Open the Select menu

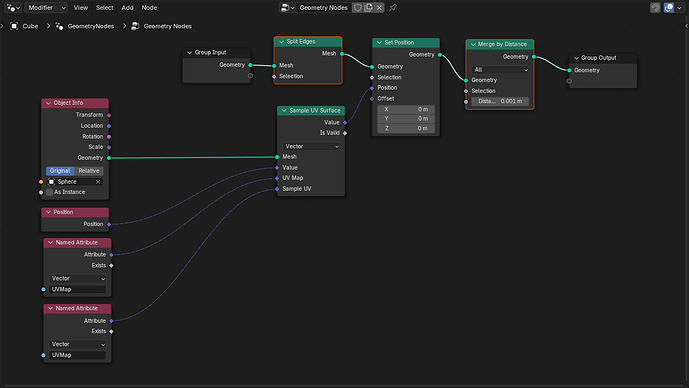point(105,7)
